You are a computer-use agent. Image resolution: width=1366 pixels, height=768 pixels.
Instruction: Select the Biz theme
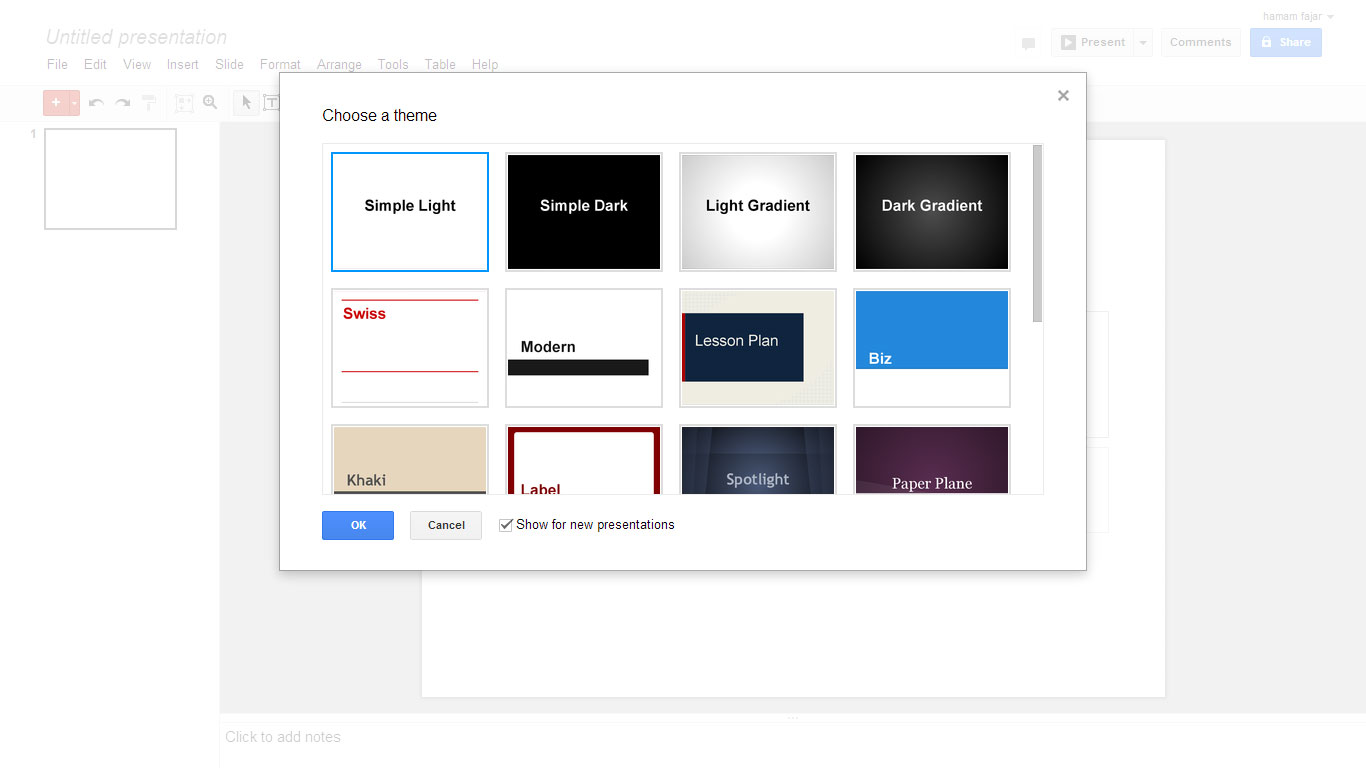(932, 348)
